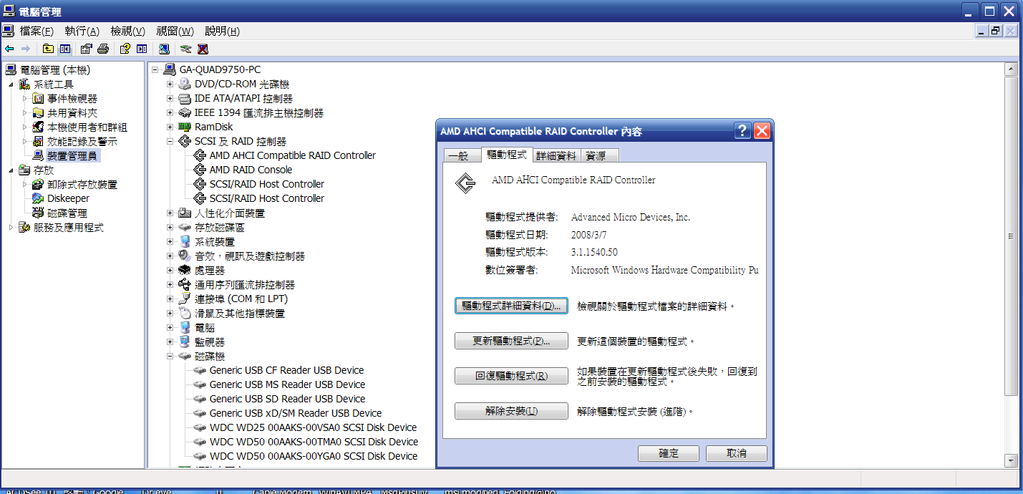Expand the 人性化介面裝置 node
Image resolution: width=1023 pixels, height=494 pixels.
(x=170, y=213)
